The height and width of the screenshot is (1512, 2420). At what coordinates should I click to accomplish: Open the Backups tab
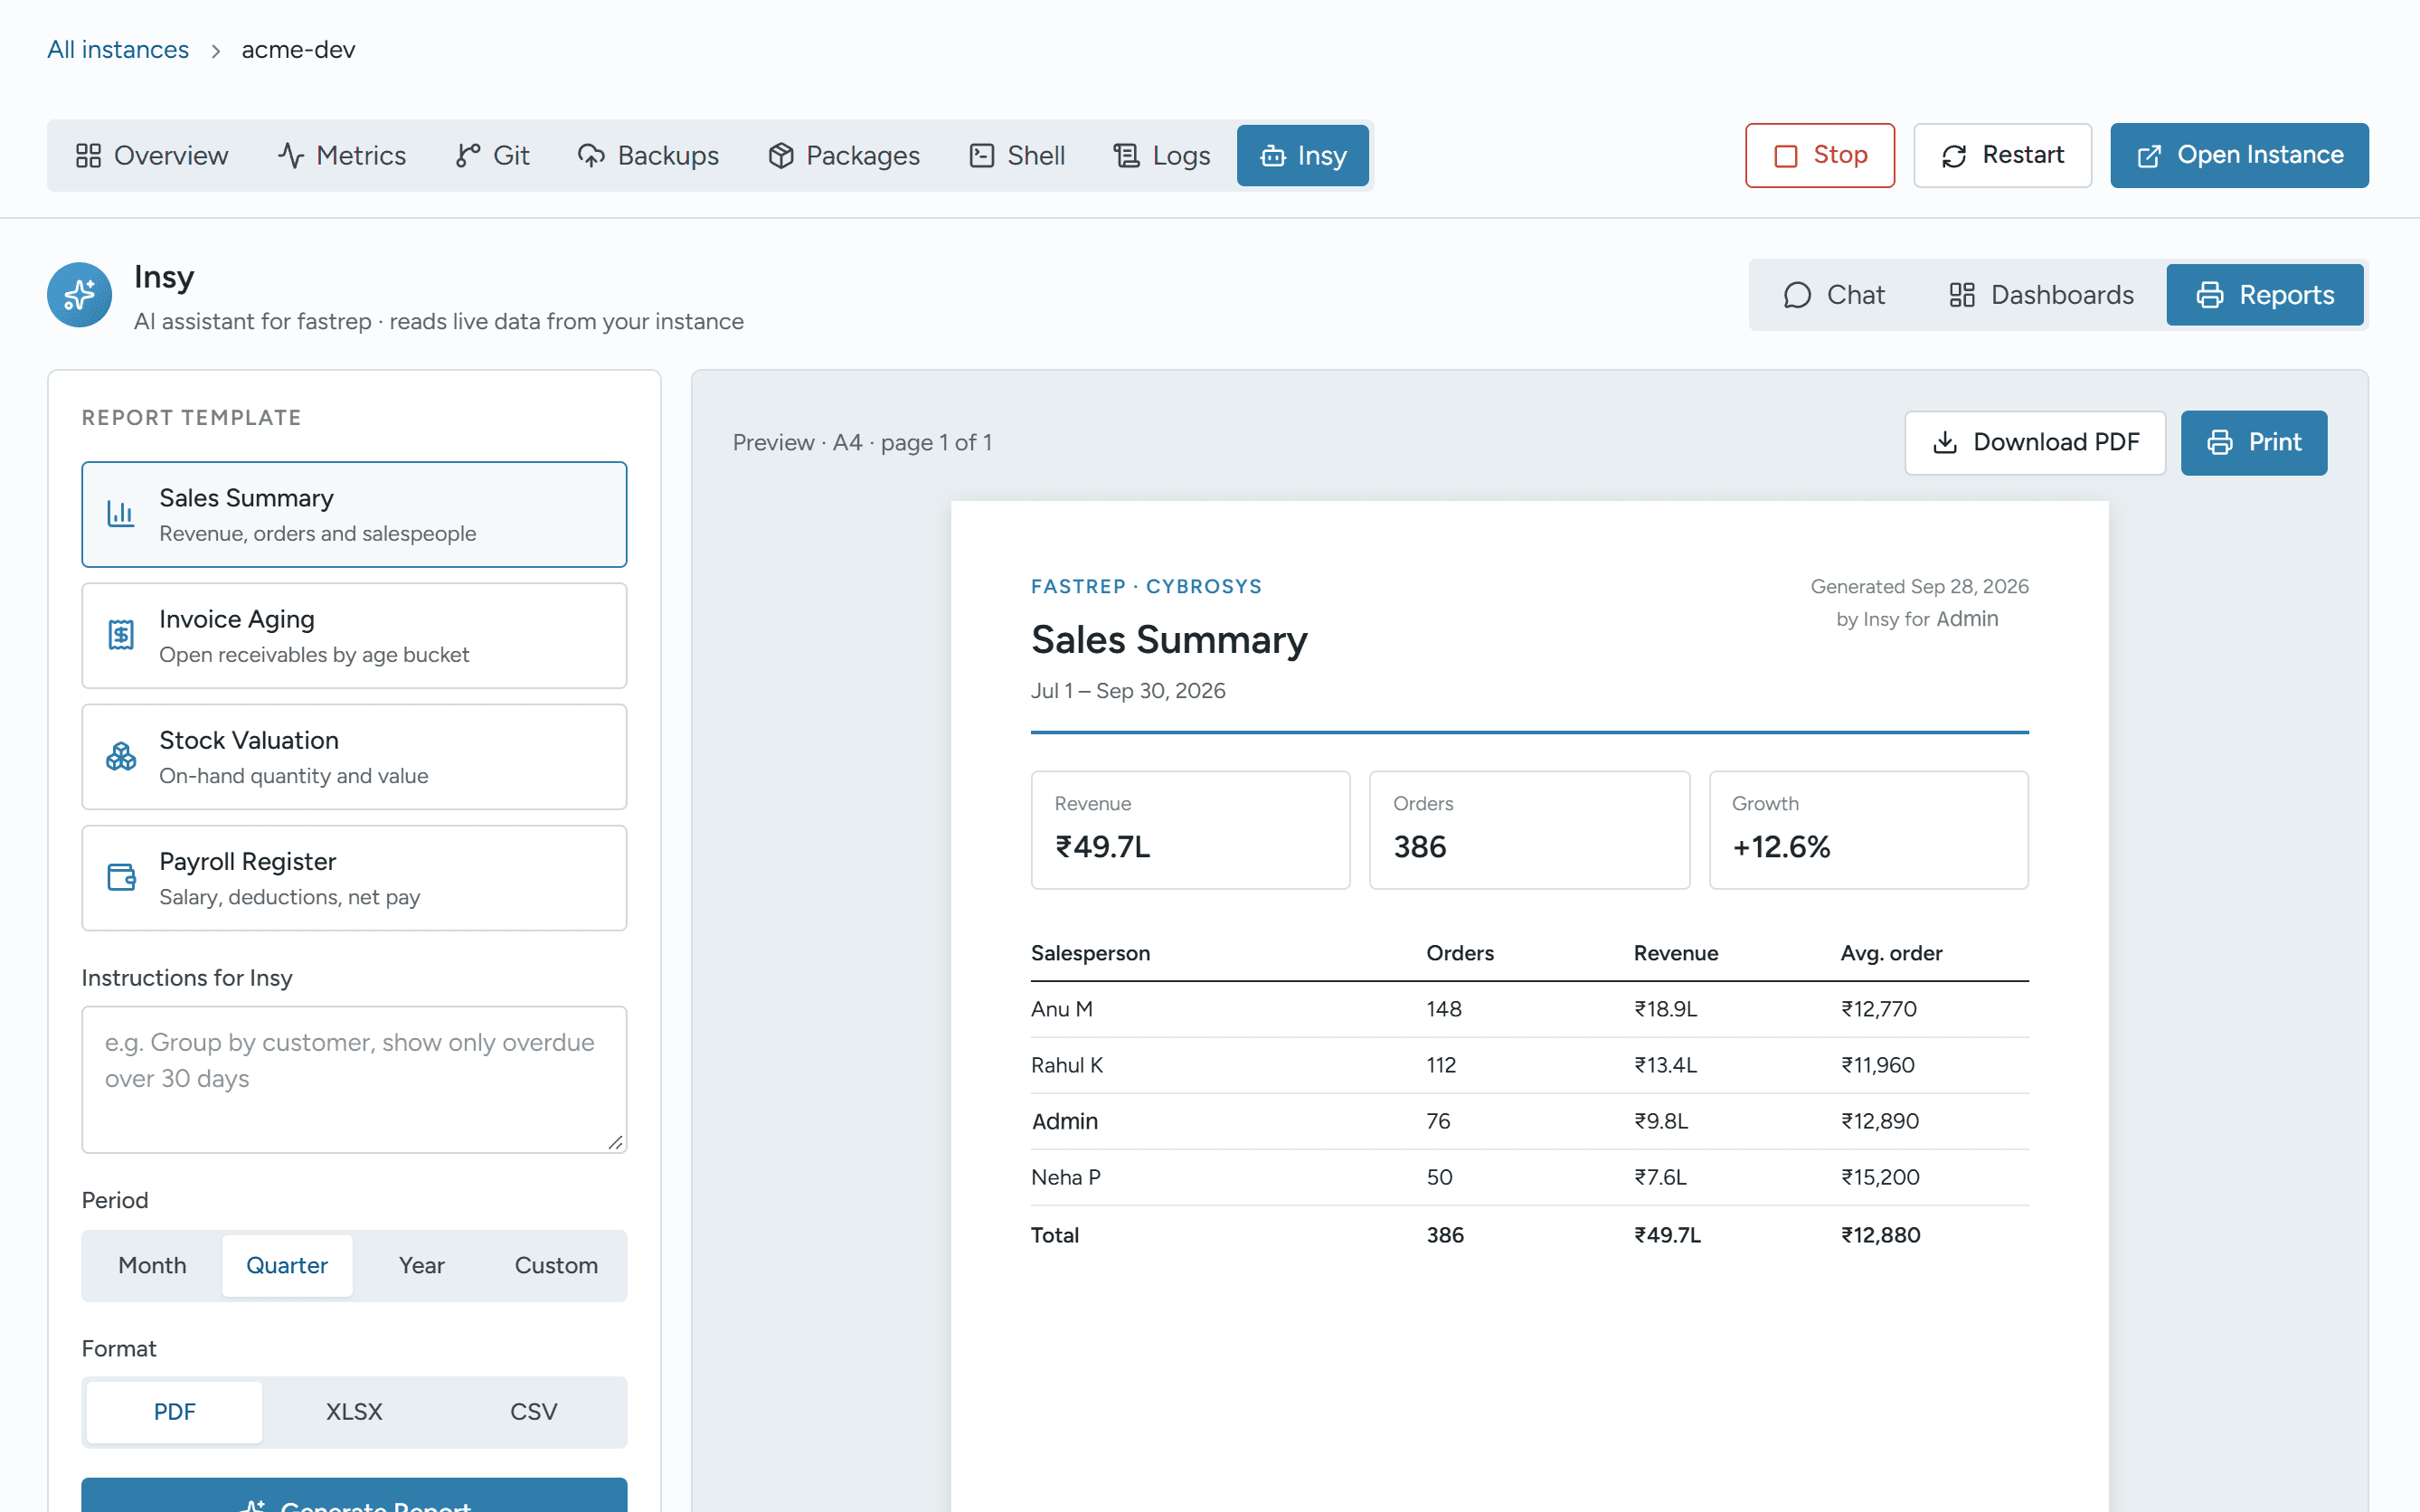coord(648,155)
